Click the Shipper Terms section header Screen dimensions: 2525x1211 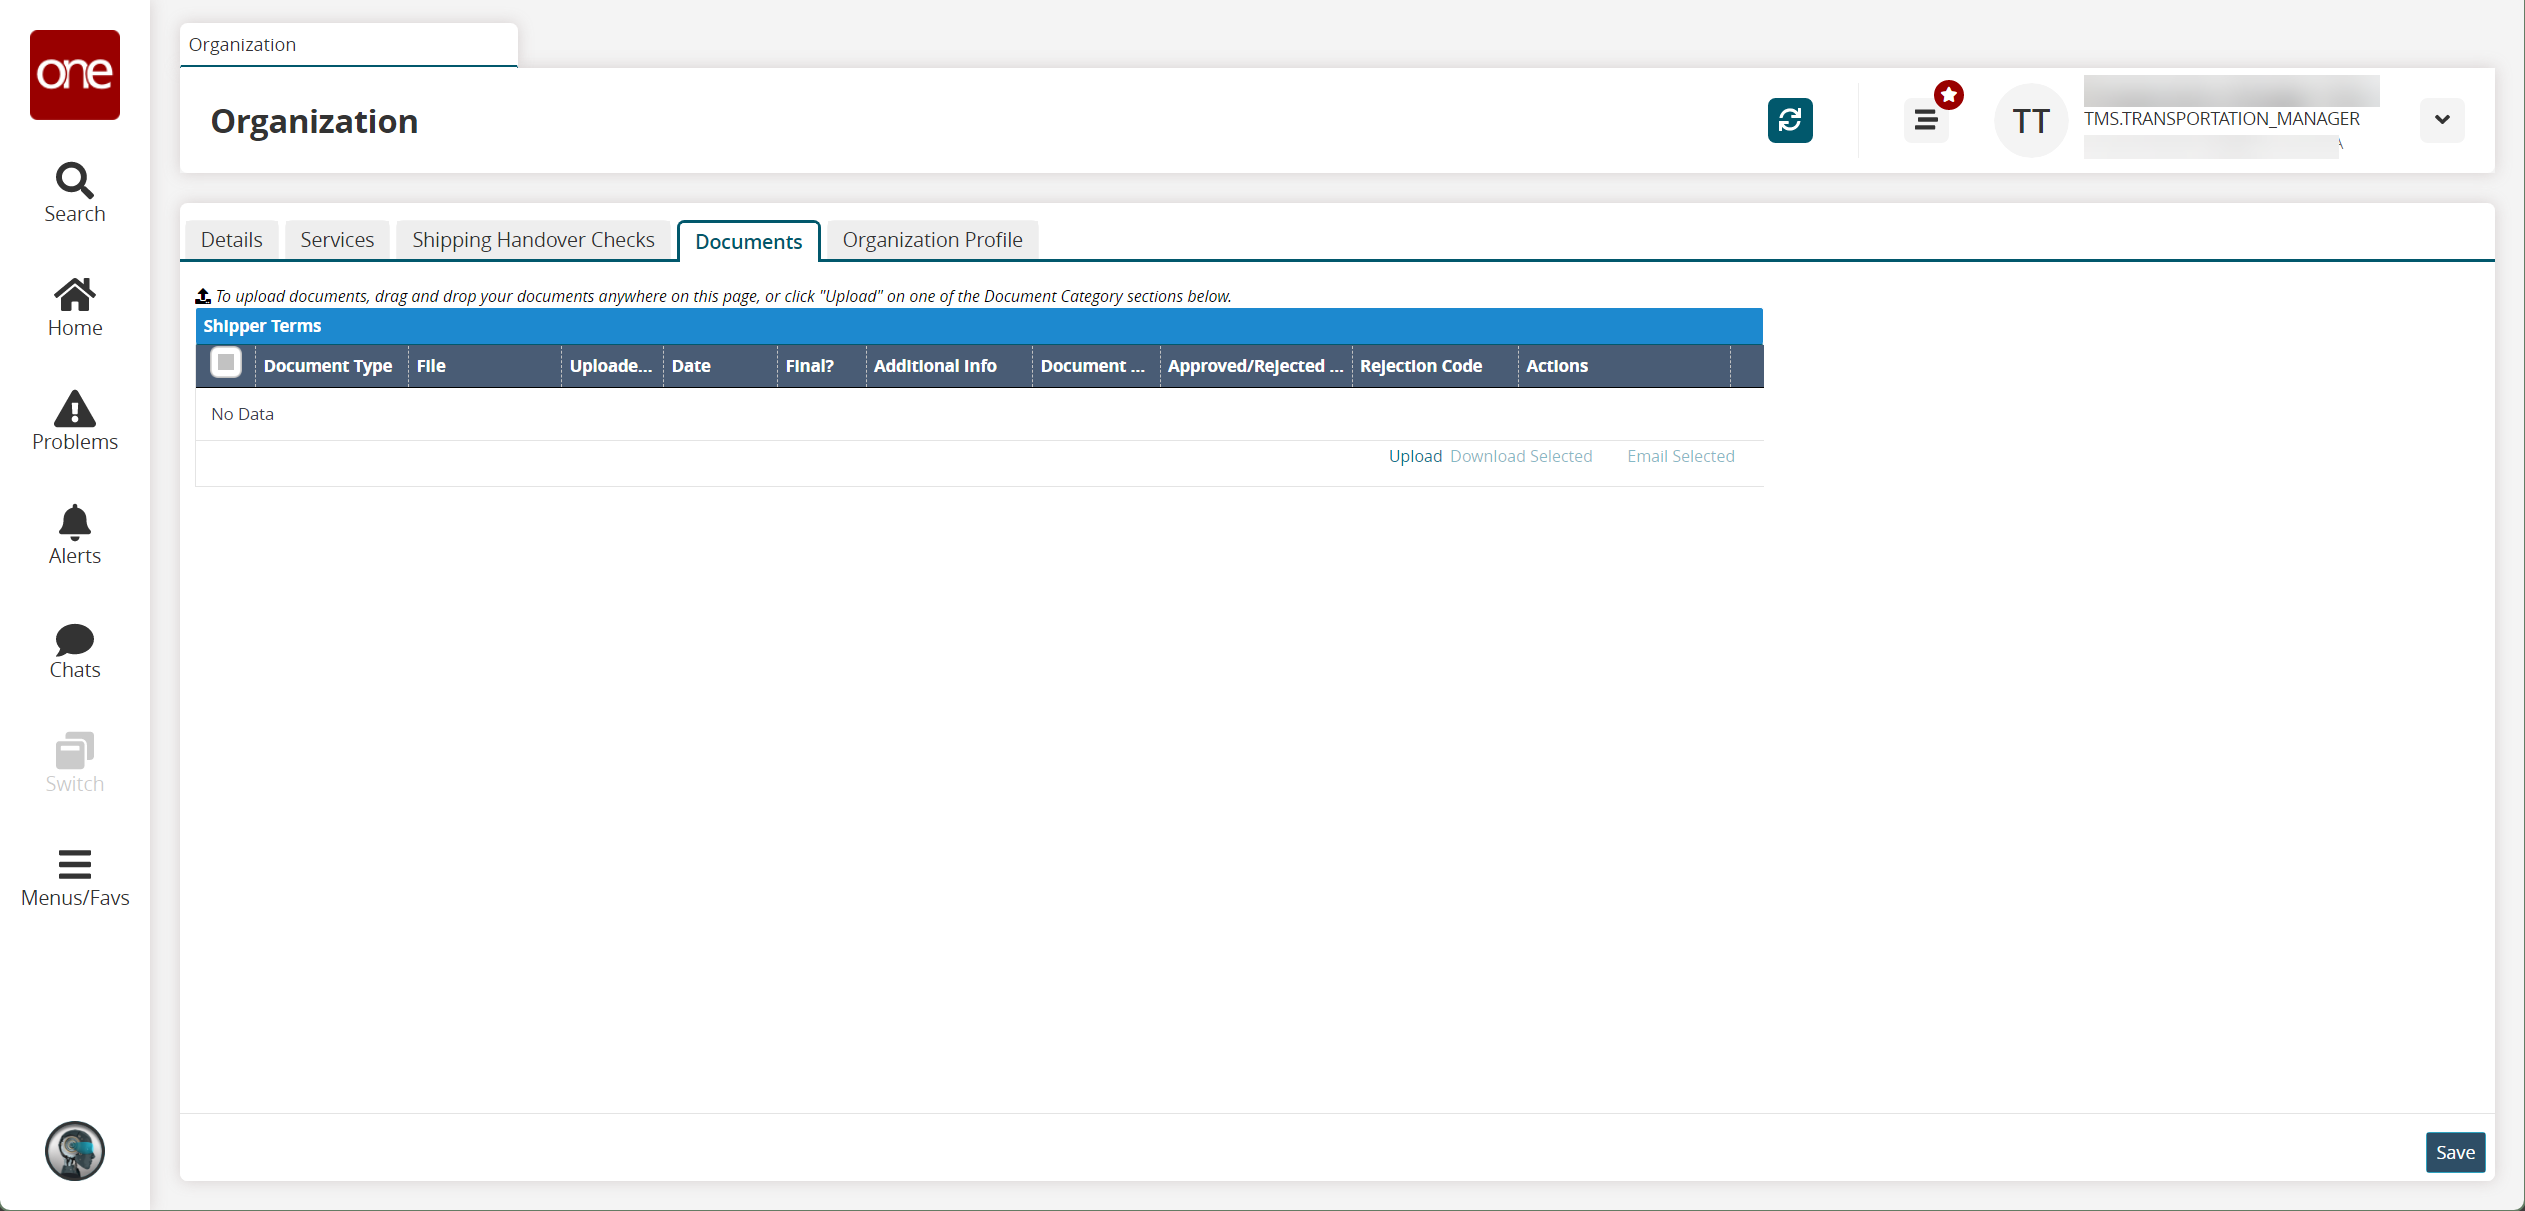(979, 326)
